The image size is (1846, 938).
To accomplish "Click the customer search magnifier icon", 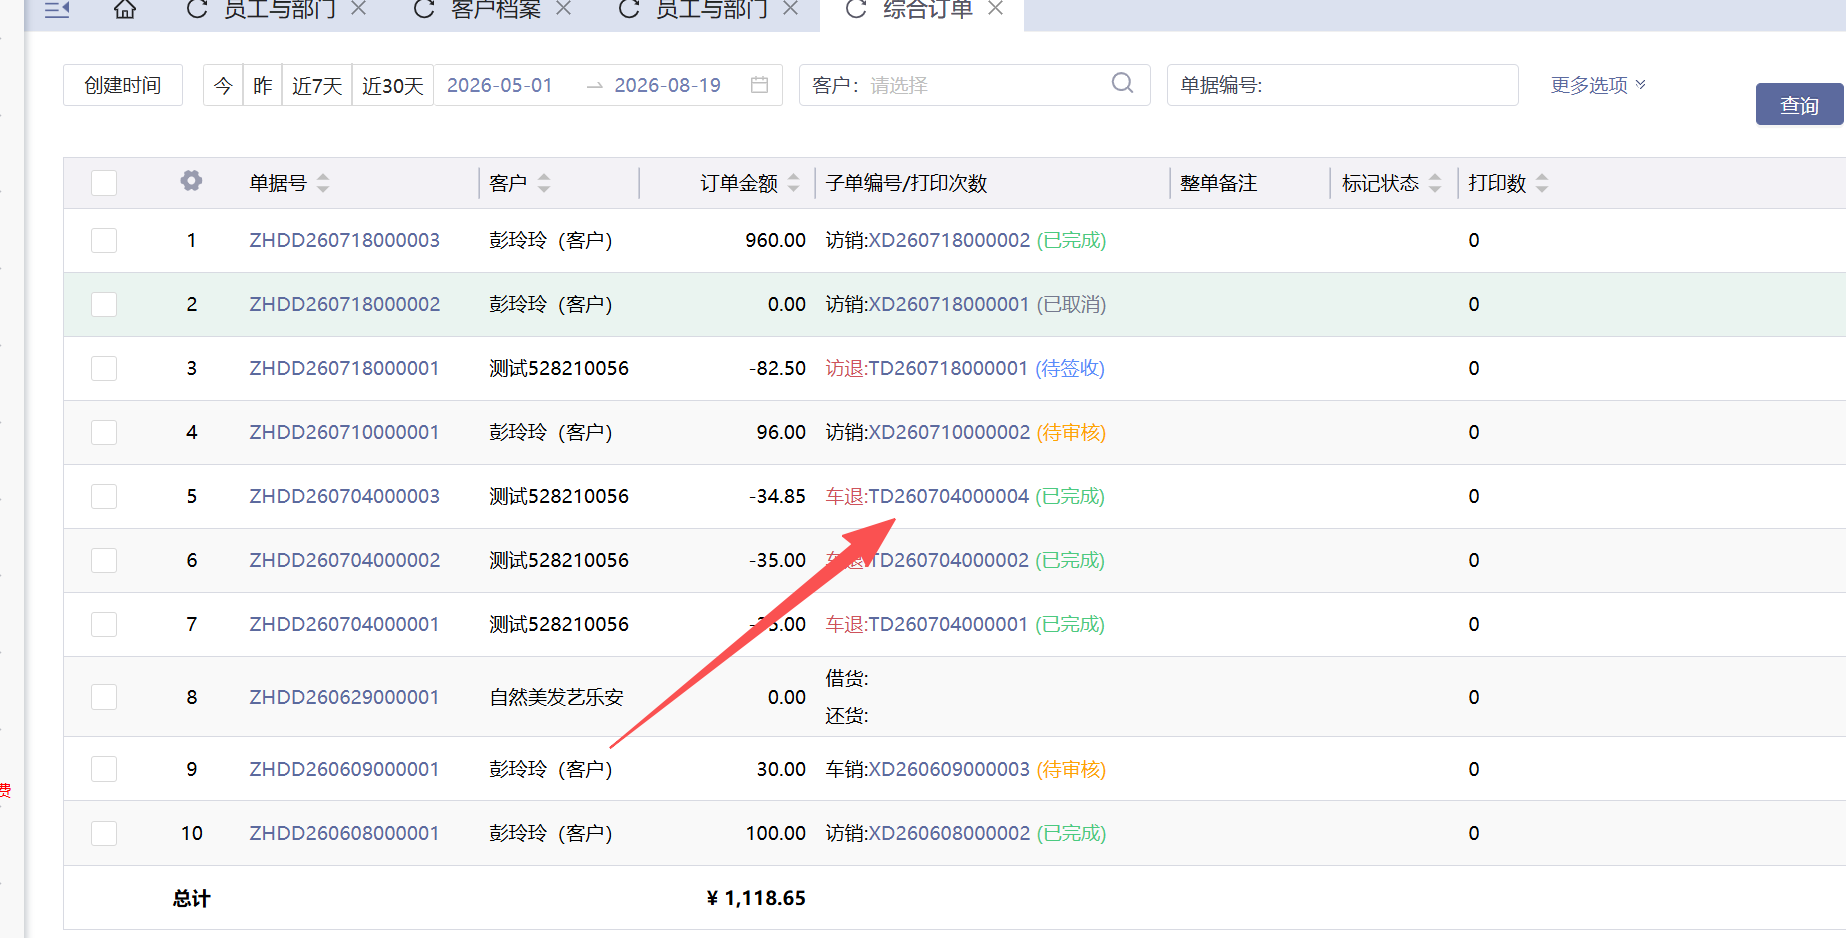I will (x=1123, y=83).
